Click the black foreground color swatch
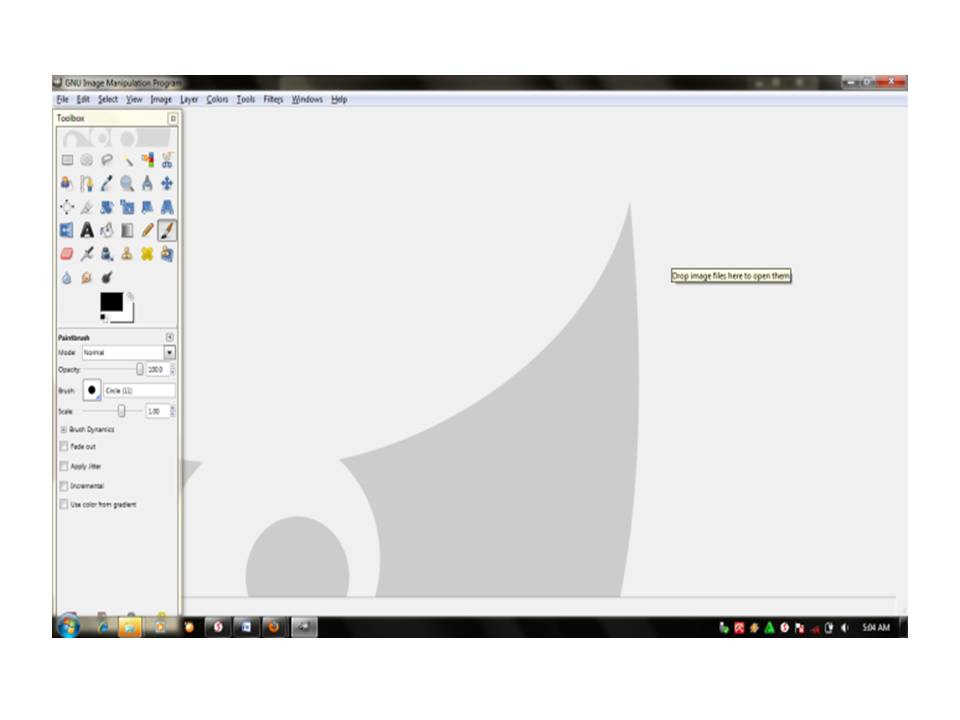This screenshot has width=960, height=720. pyautogui.click(x=111, y=302)
